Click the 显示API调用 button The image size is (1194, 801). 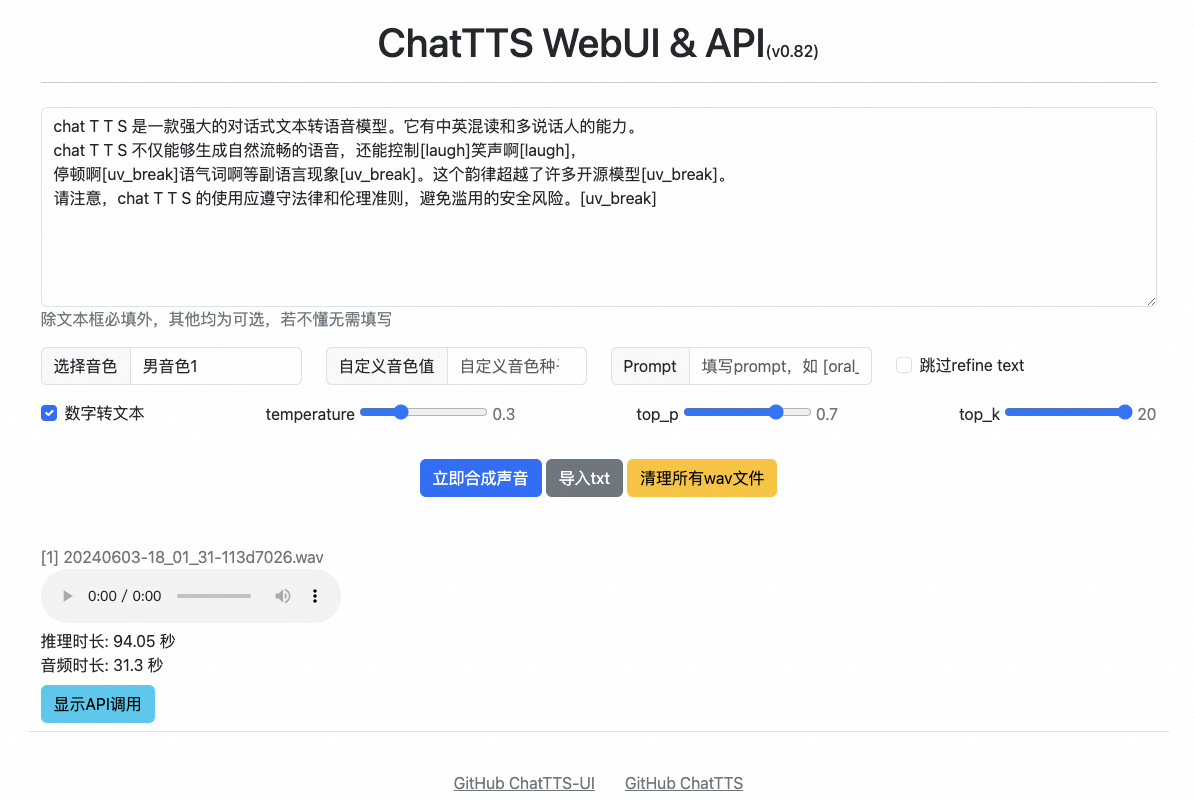[x=97, y=704]
